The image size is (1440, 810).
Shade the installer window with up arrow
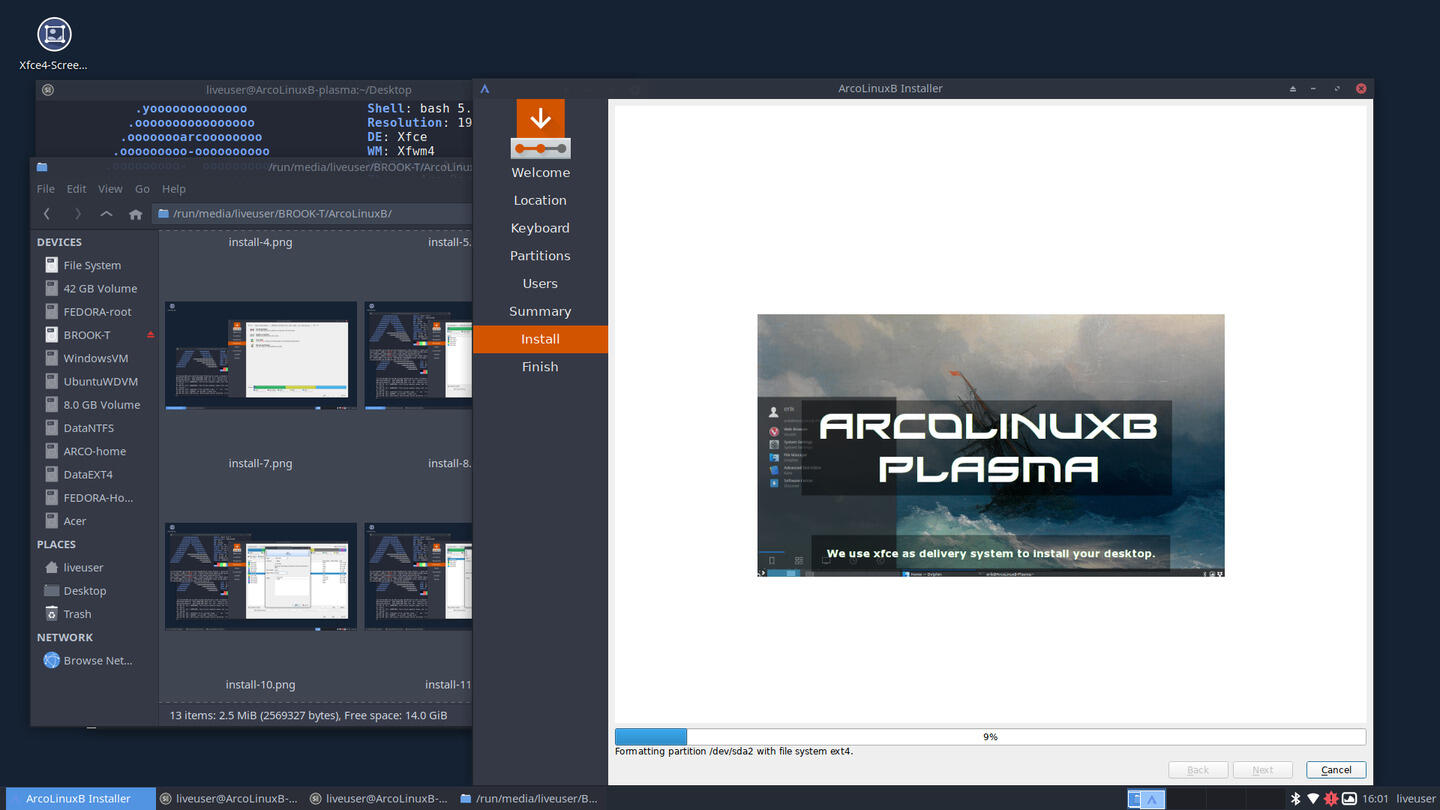[x=1292, y=88]
